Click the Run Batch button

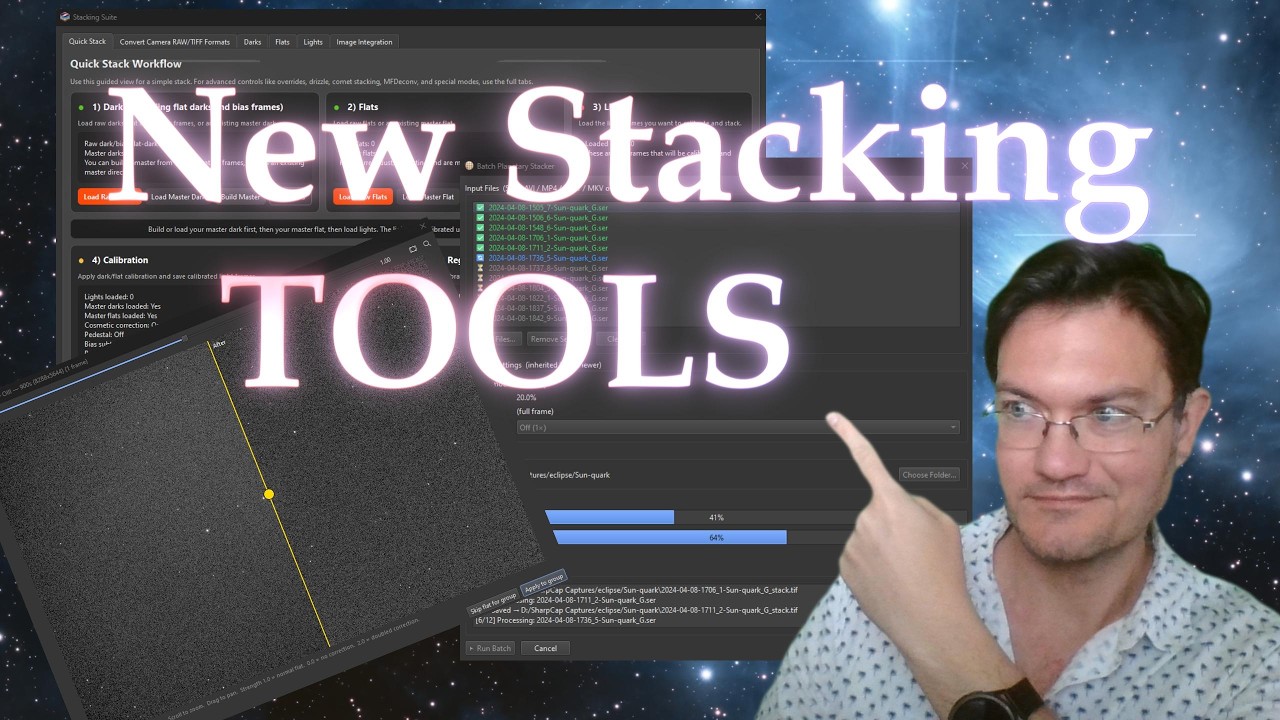pyautogui.click(x=491, y=648)
